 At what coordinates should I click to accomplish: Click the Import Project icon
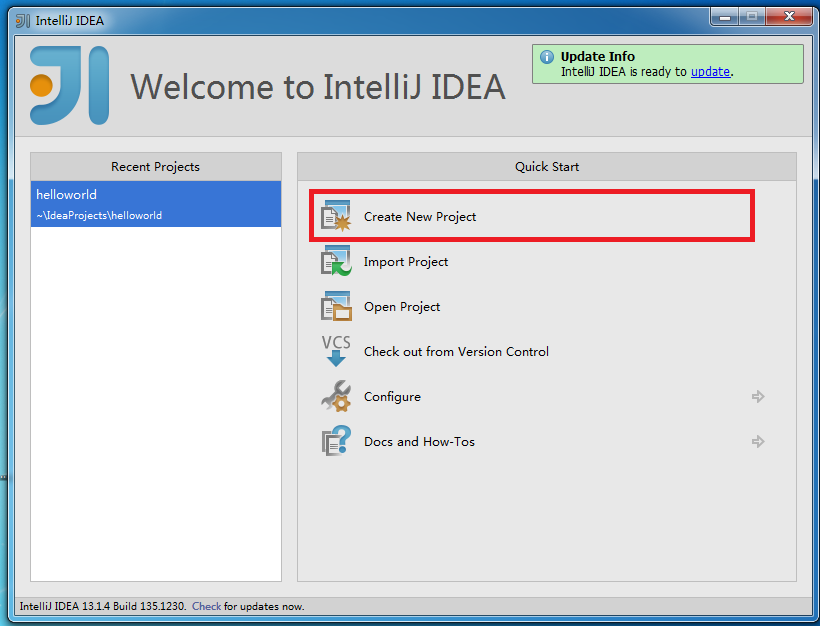point(336,262)
